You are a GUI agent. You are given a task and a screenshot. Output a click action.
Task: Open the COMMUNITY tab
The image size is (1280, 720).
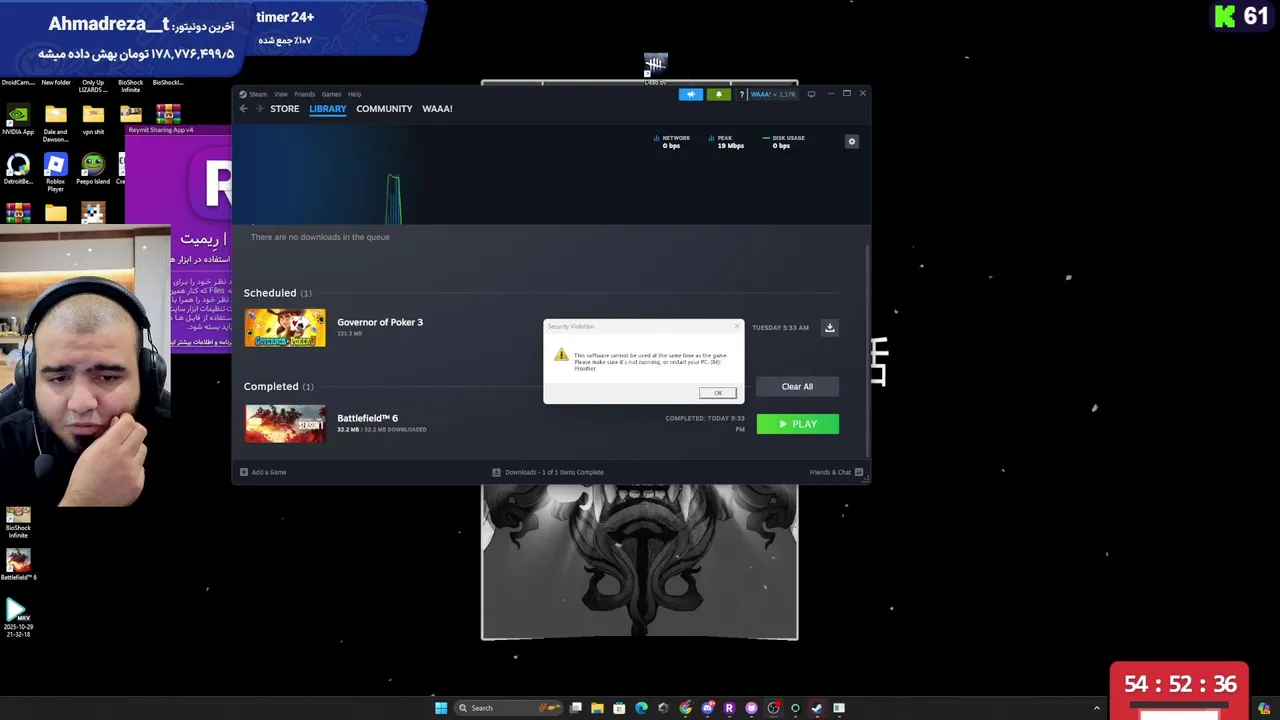(x=384, y=109)
